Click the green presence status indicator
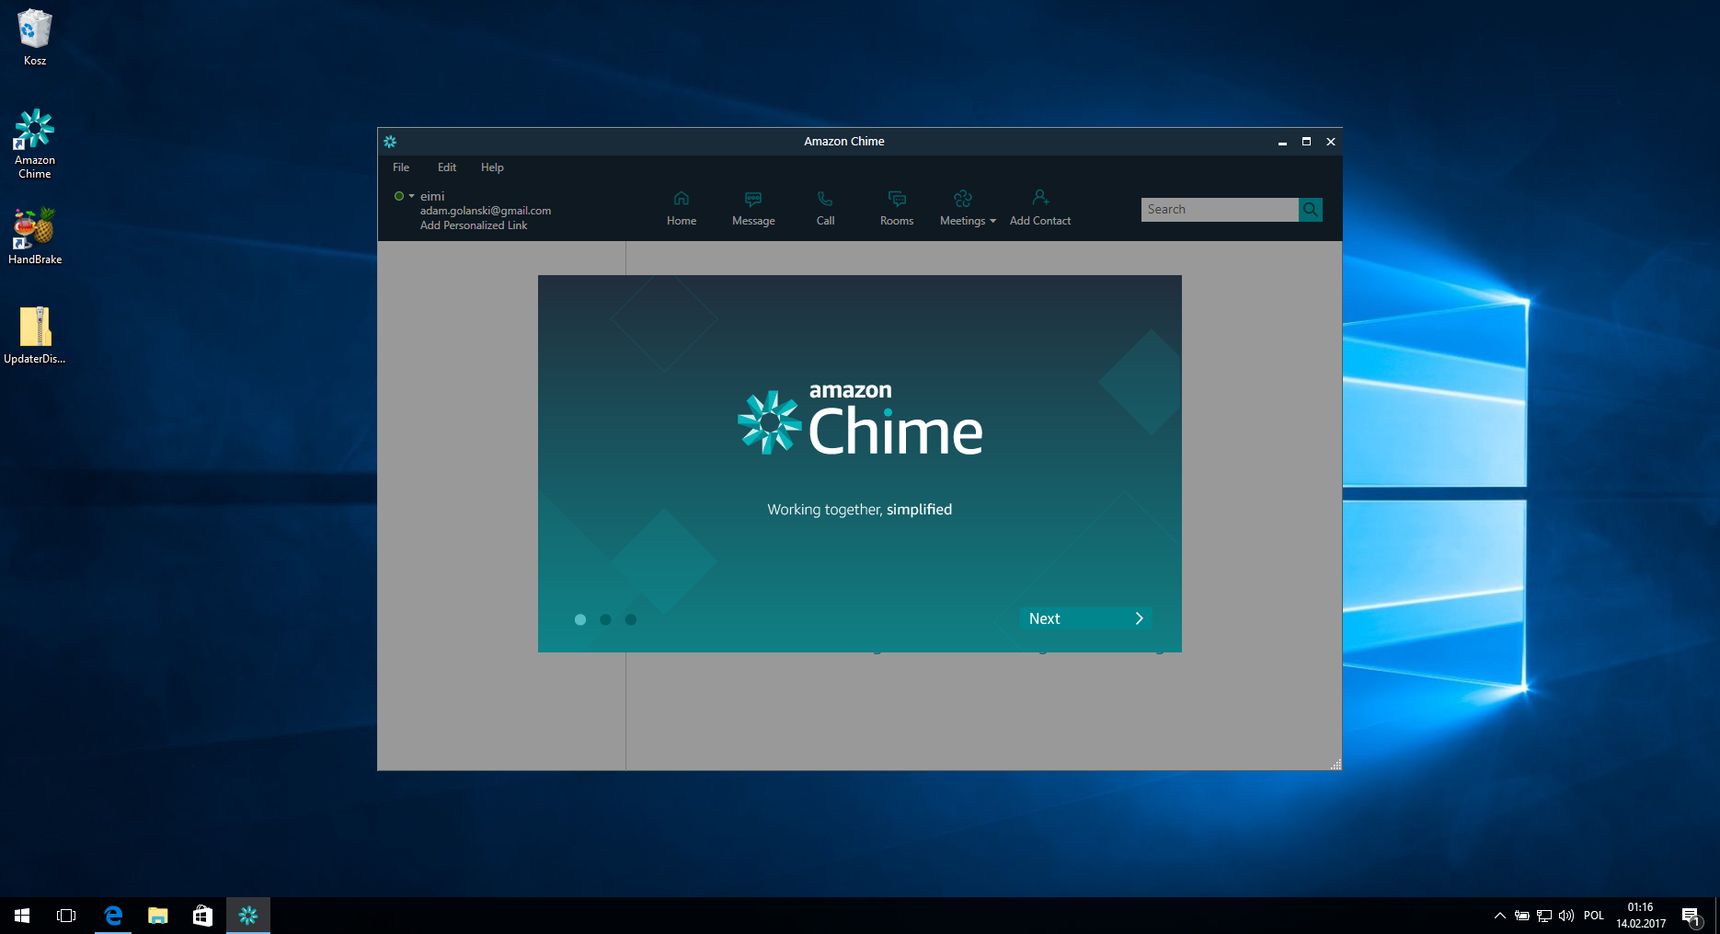 399,196
